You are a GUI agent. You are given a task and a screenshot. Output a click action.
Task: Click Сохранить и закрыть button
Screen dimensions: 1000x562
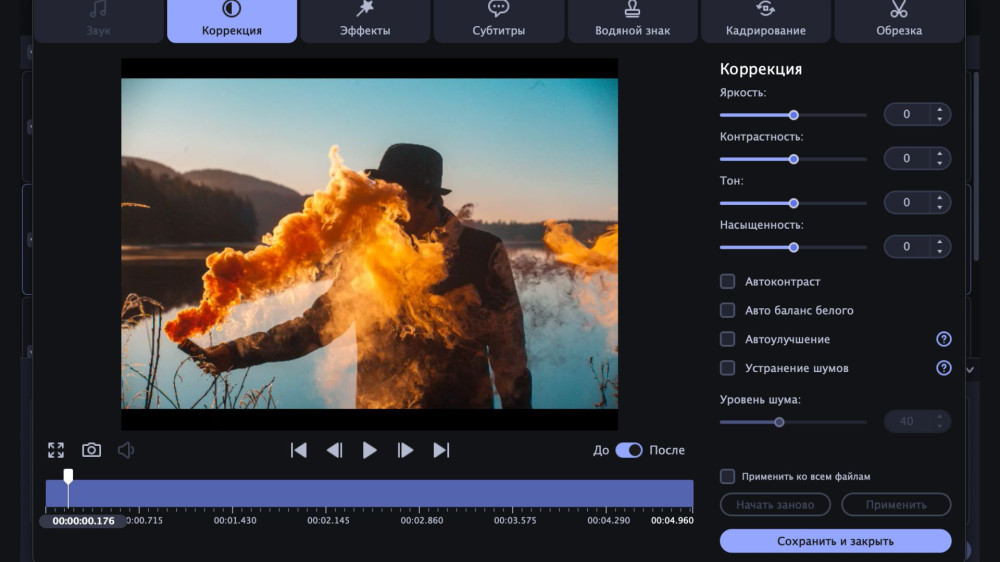pyautogui.click(x=835, y=541)
